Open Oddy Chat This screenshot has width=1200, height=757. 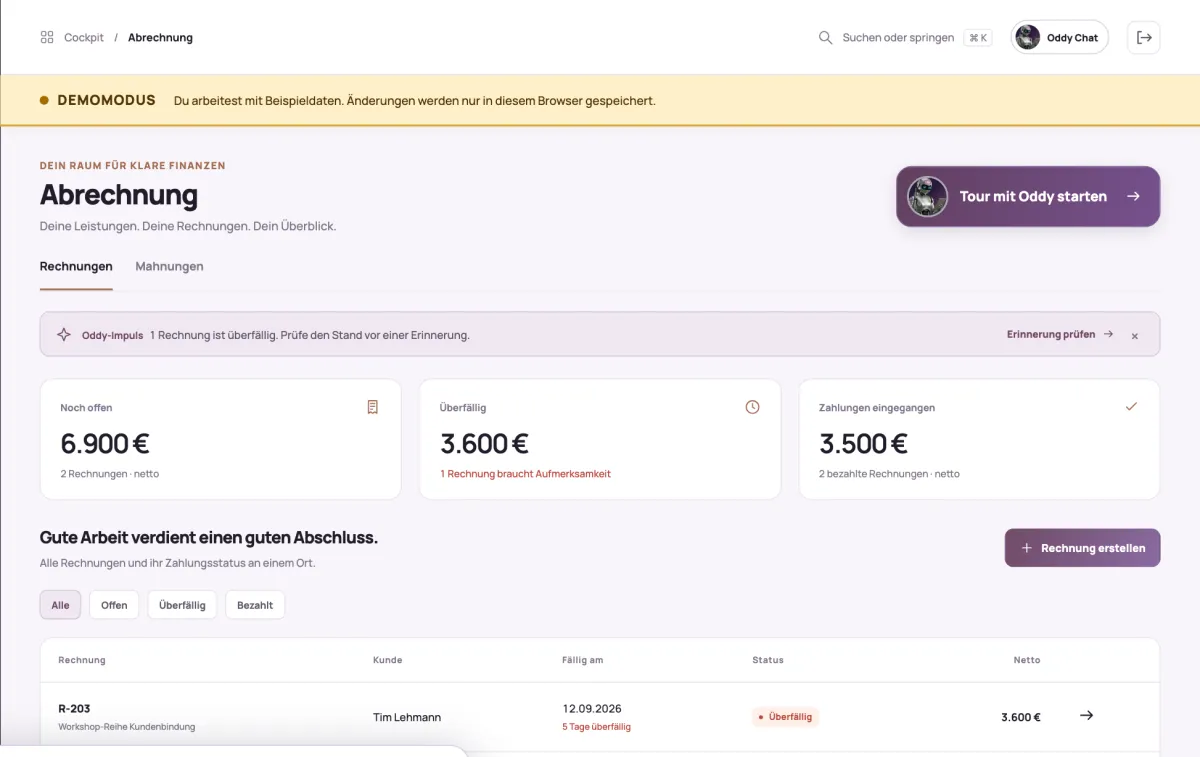click(1060, 38)
